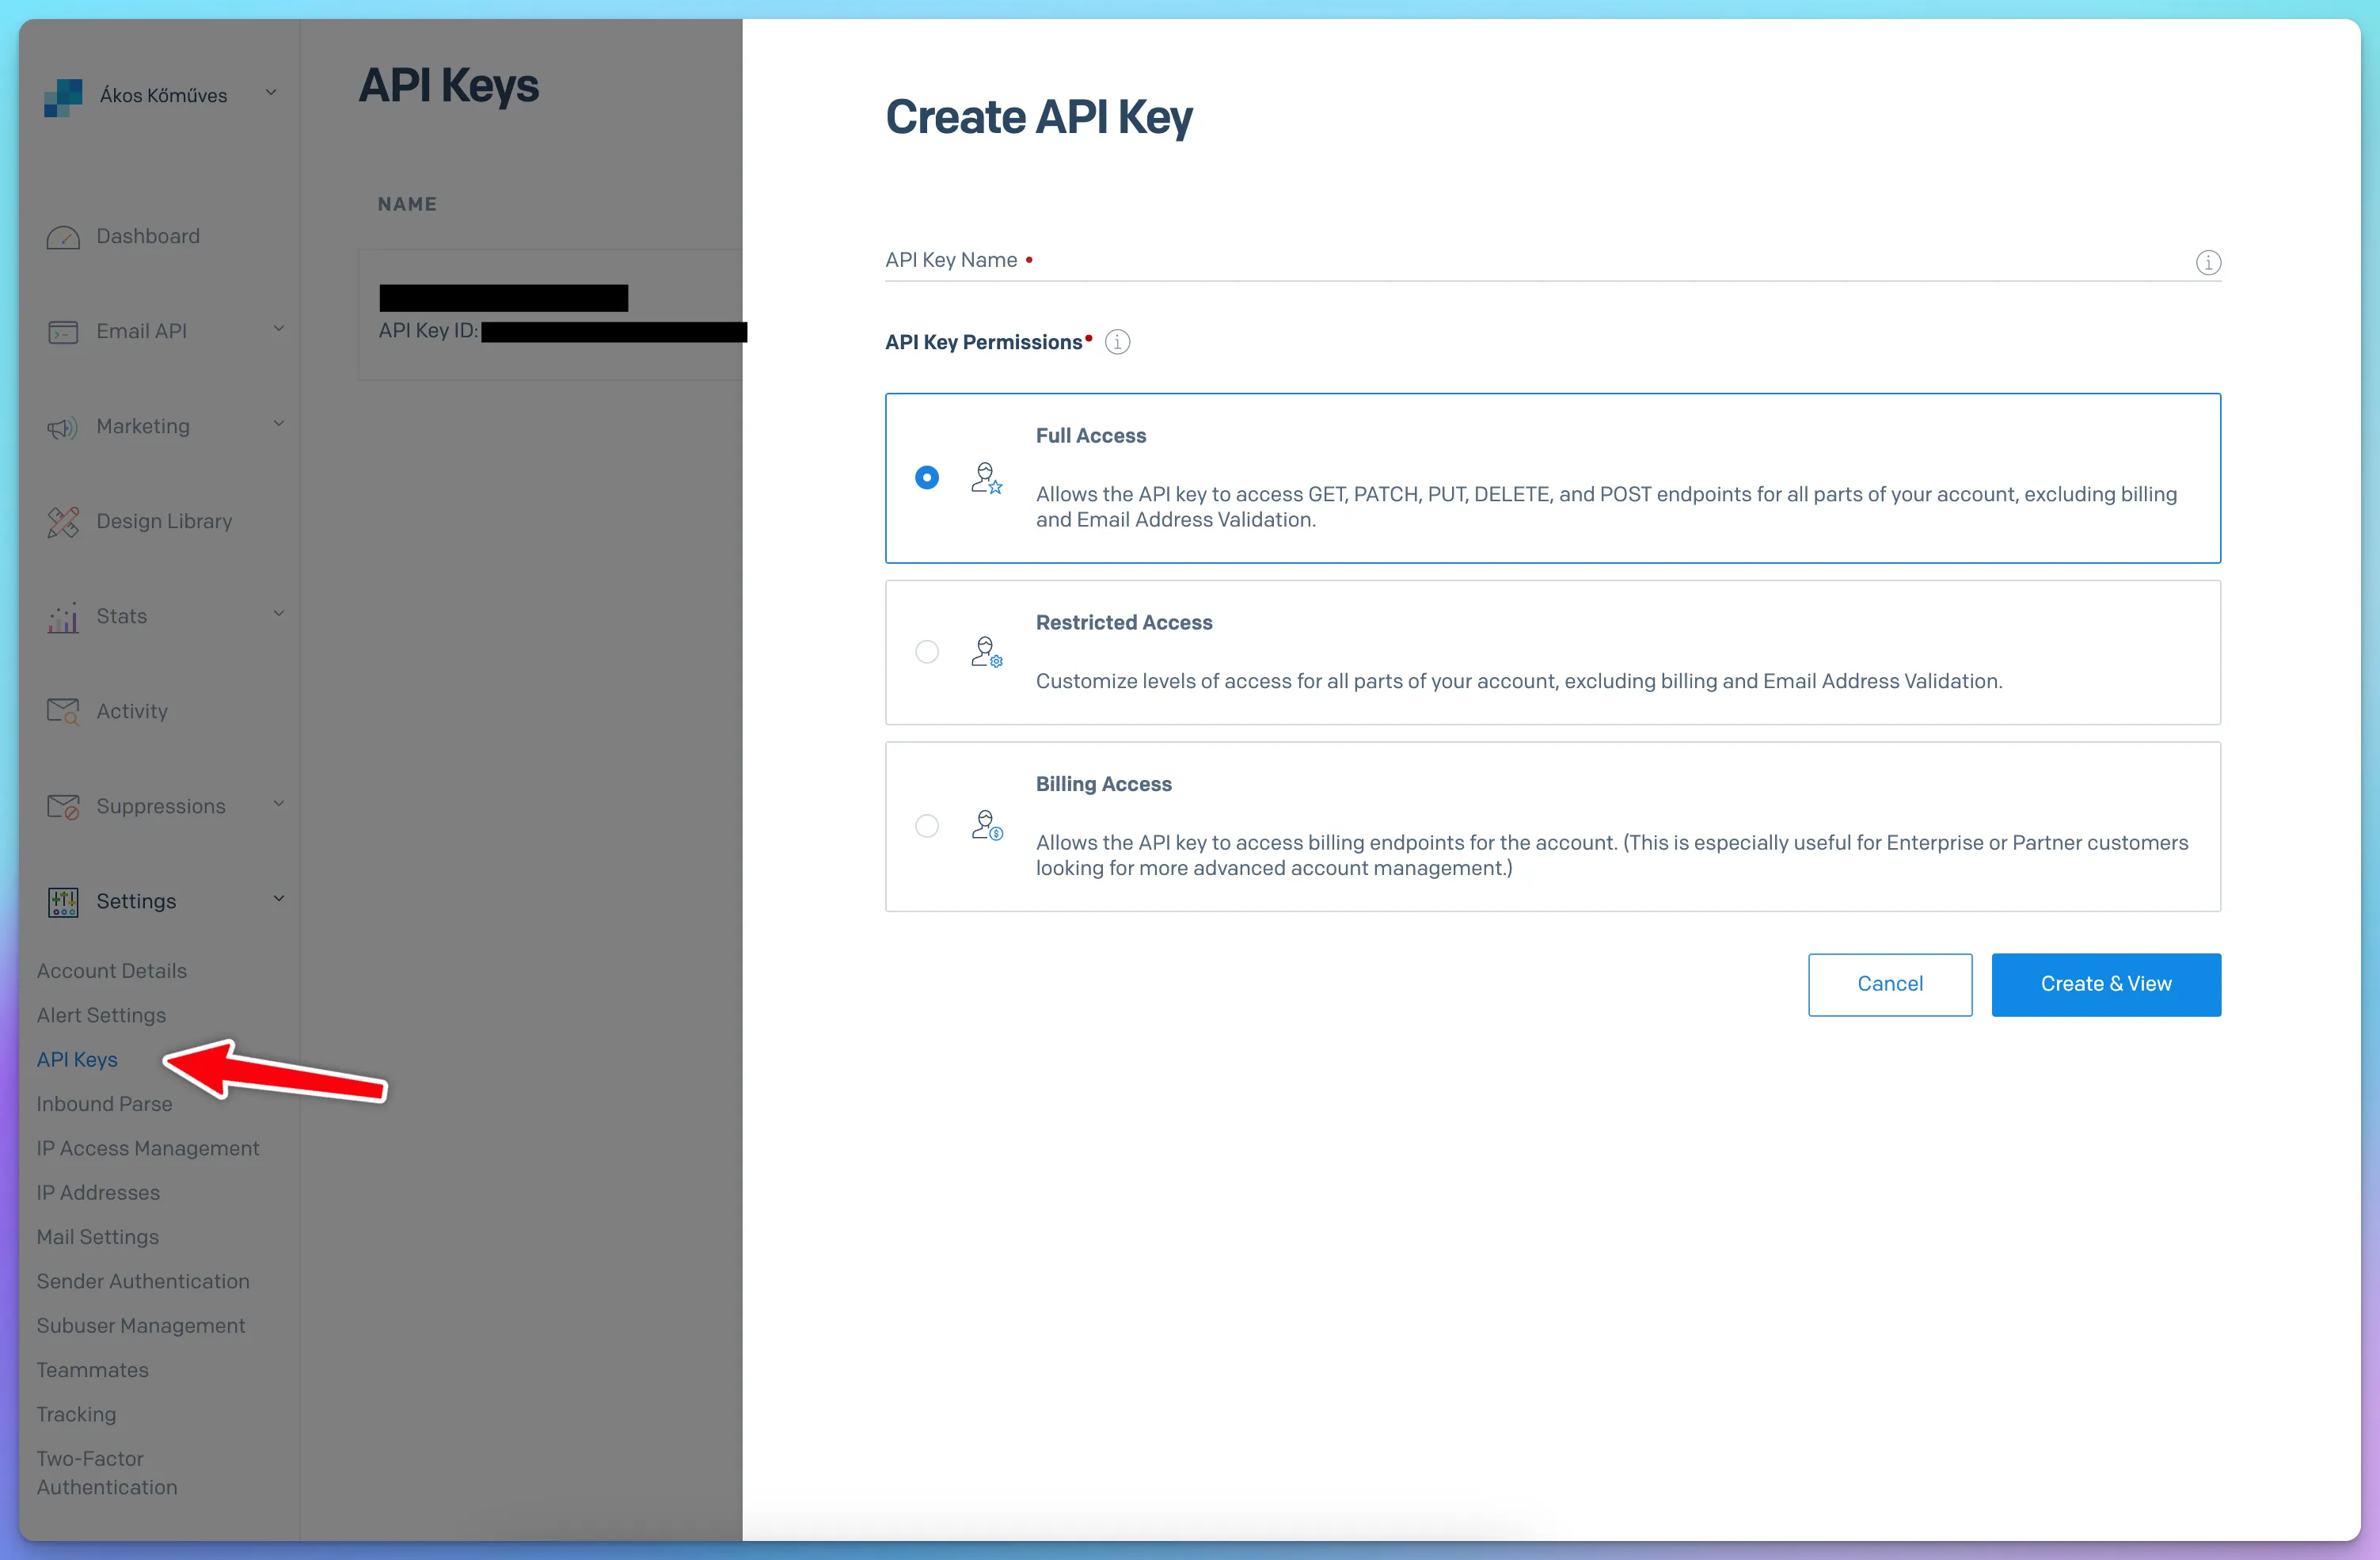The height and width of the screenshot is (1560, 2380).
Task: Click the Design Library icon
Action: (x=63, y=522)
